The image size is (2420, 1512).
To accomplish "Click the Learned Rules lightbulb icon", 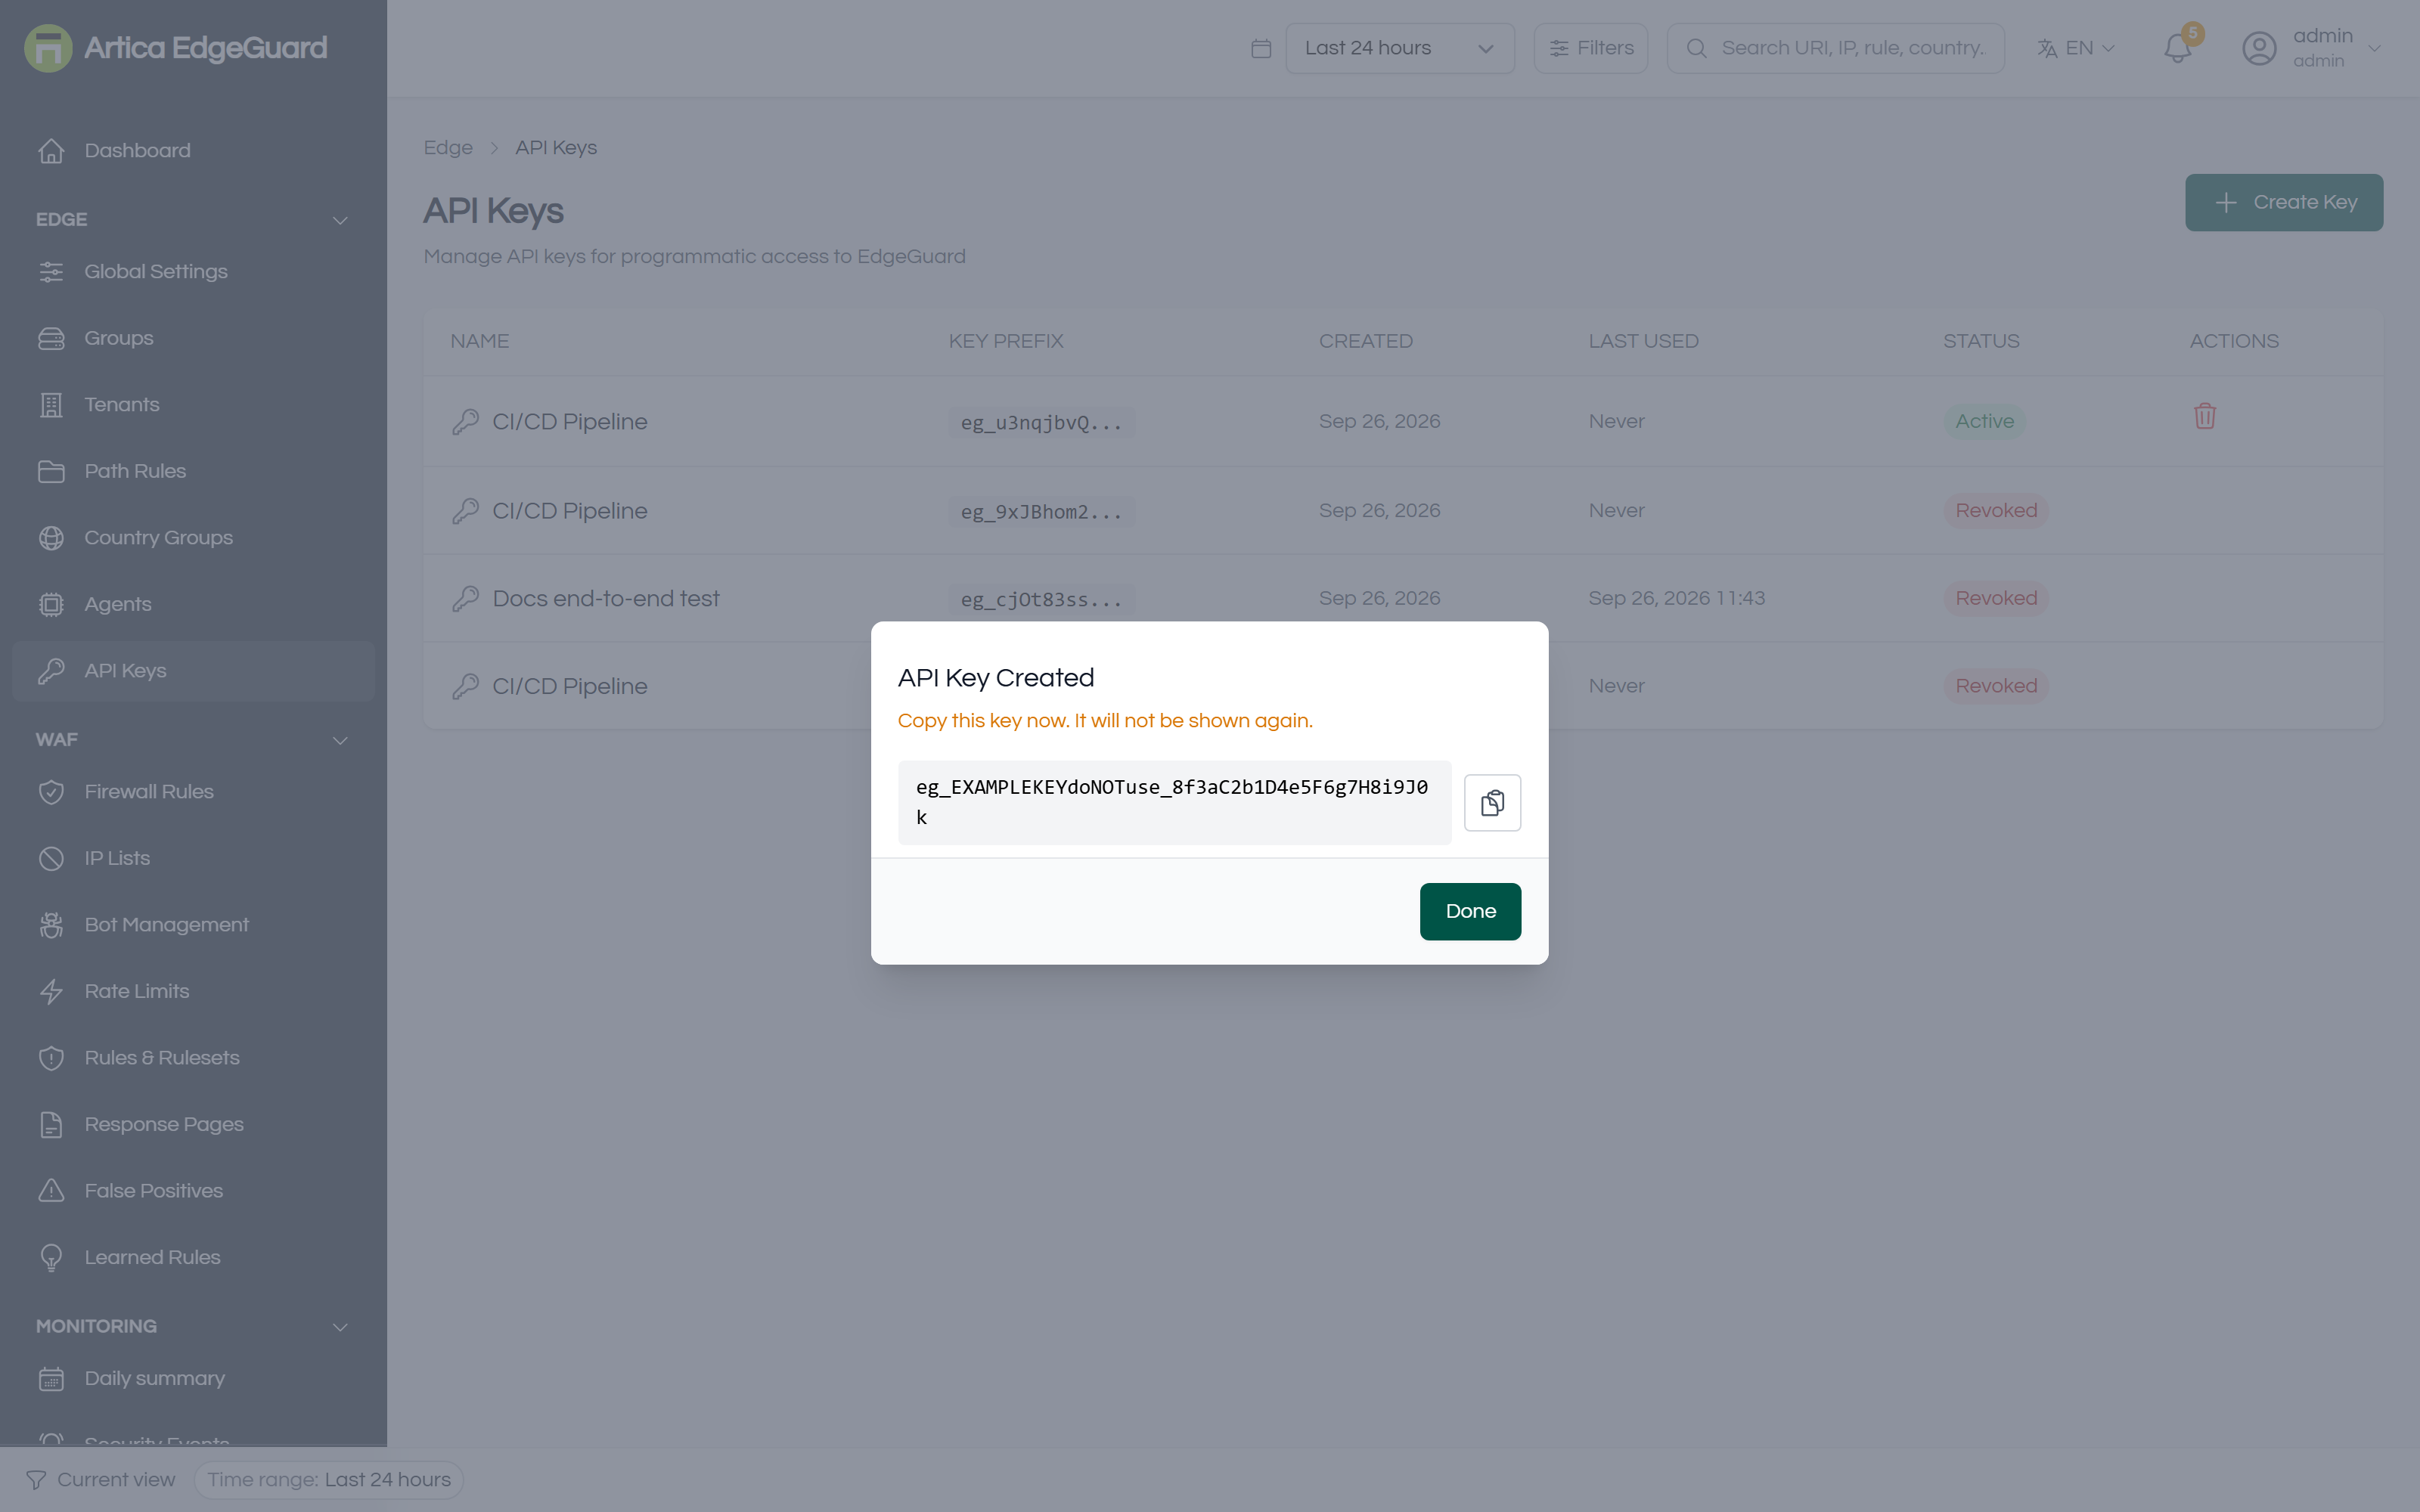I will pos(51,1257).
